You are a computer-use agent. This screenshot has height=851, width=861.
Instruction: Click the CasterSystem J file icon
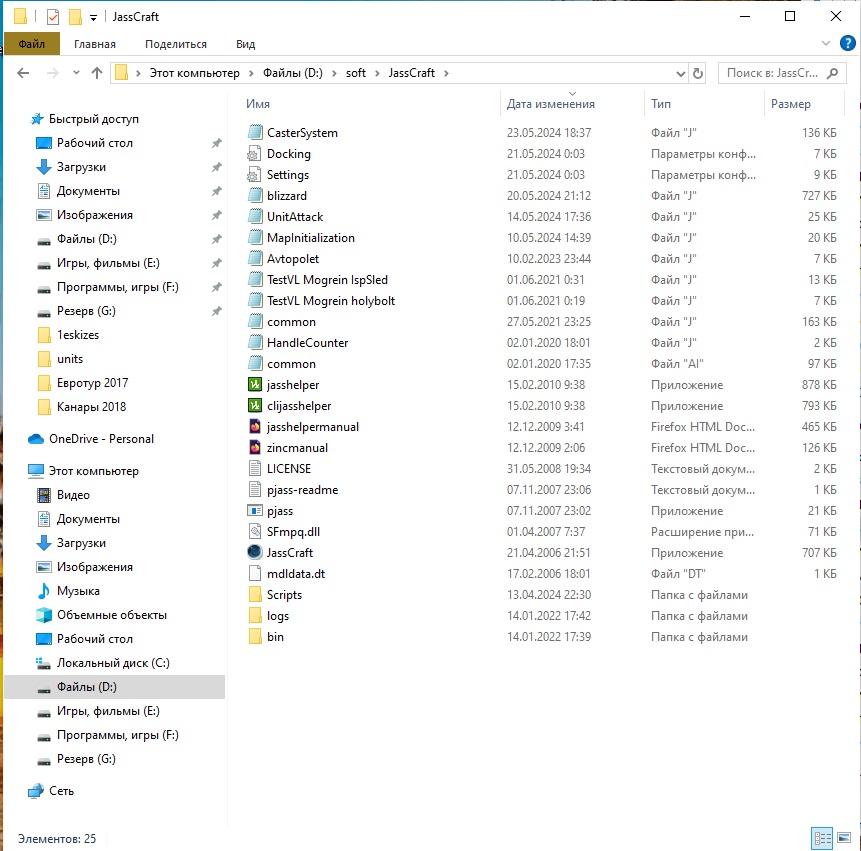[x=254, y=132]
